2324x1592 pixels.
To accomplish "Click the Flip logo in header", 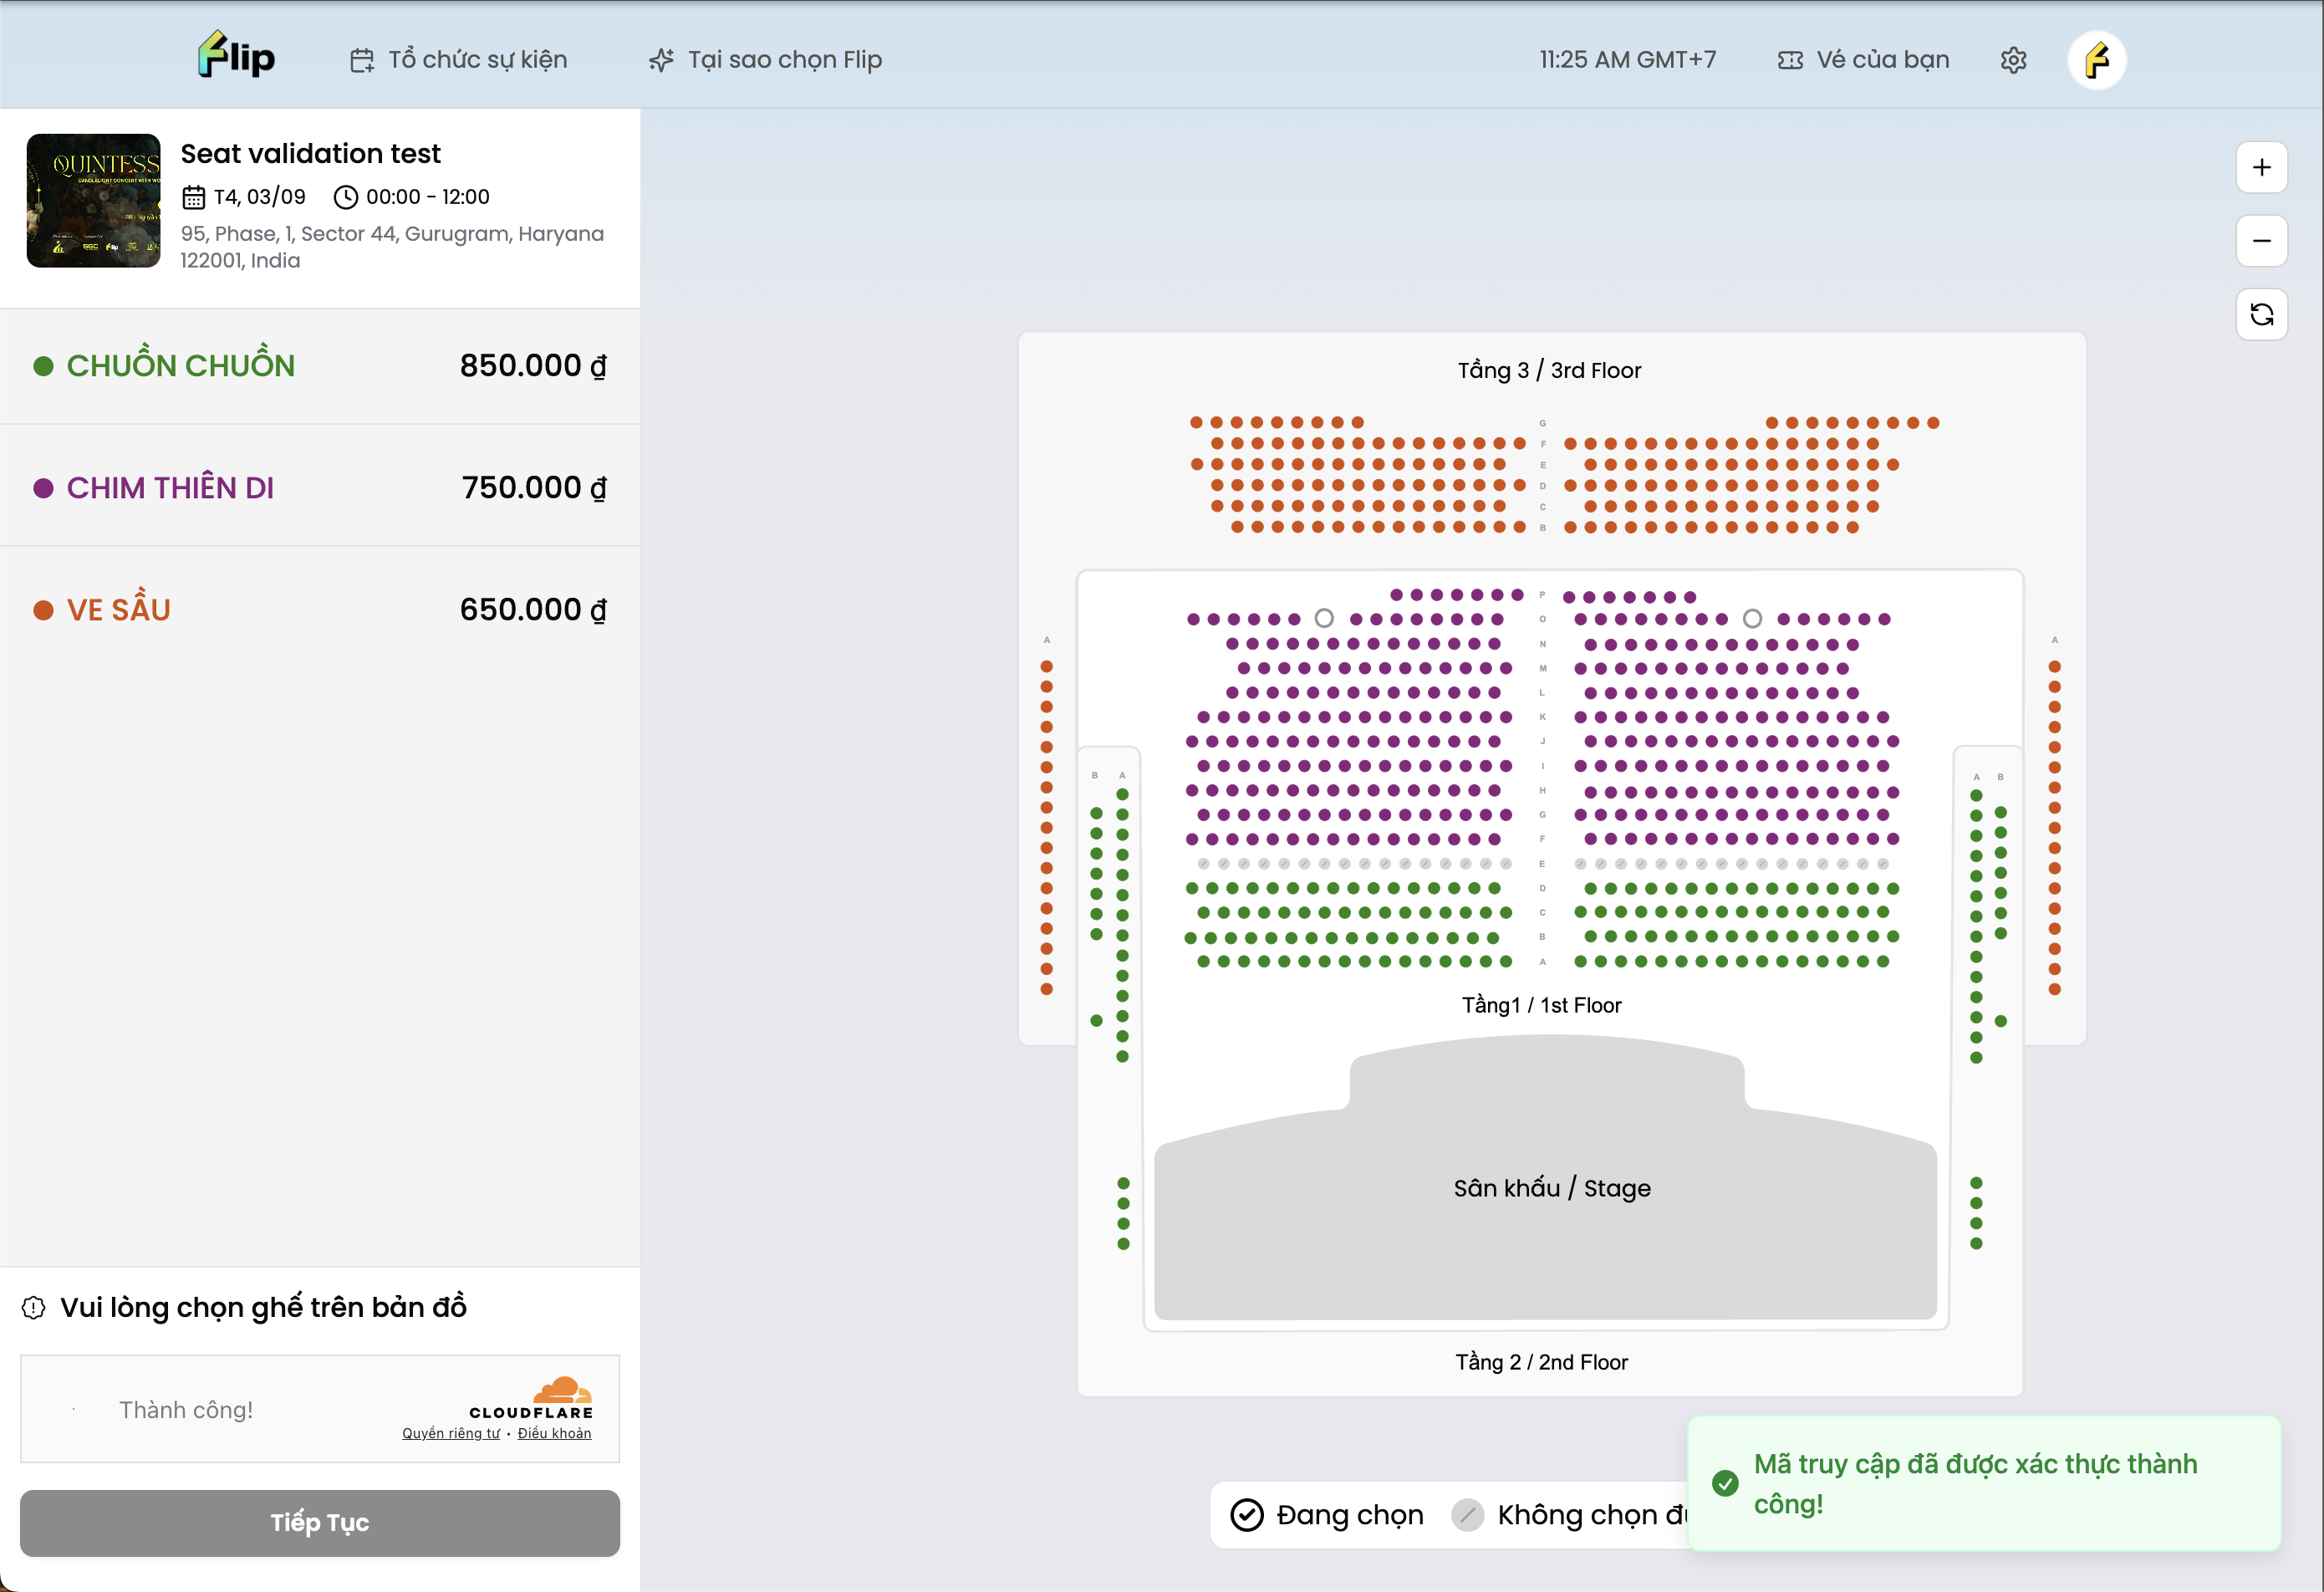I will 236,56.
